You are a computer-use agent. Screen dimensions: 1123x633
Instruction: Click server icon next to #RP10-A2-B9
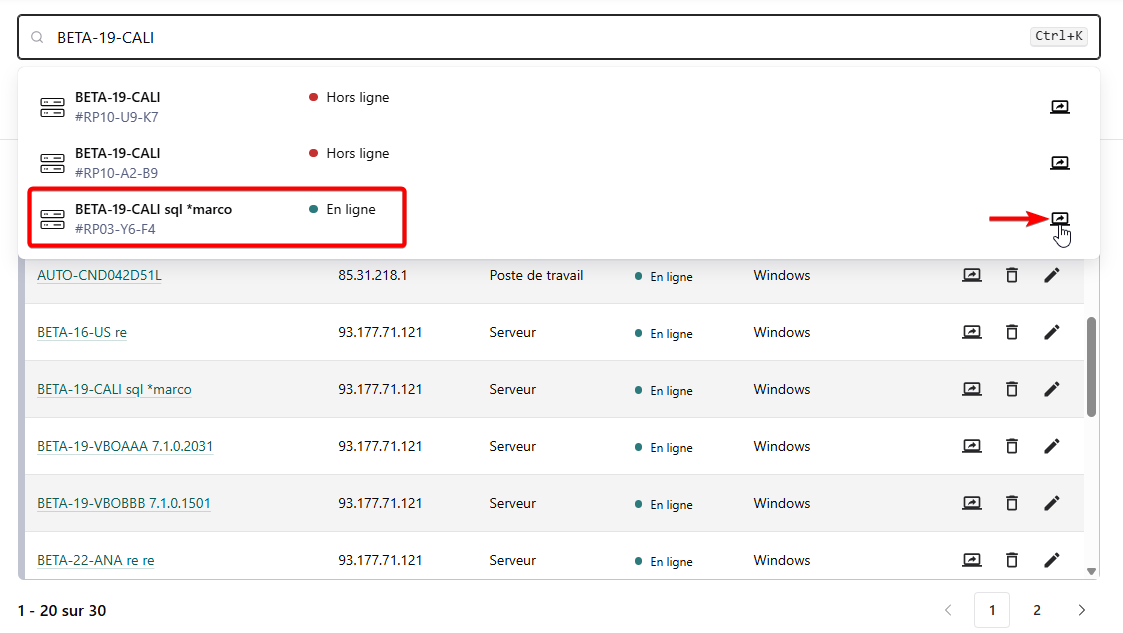[x=52, y=162]
